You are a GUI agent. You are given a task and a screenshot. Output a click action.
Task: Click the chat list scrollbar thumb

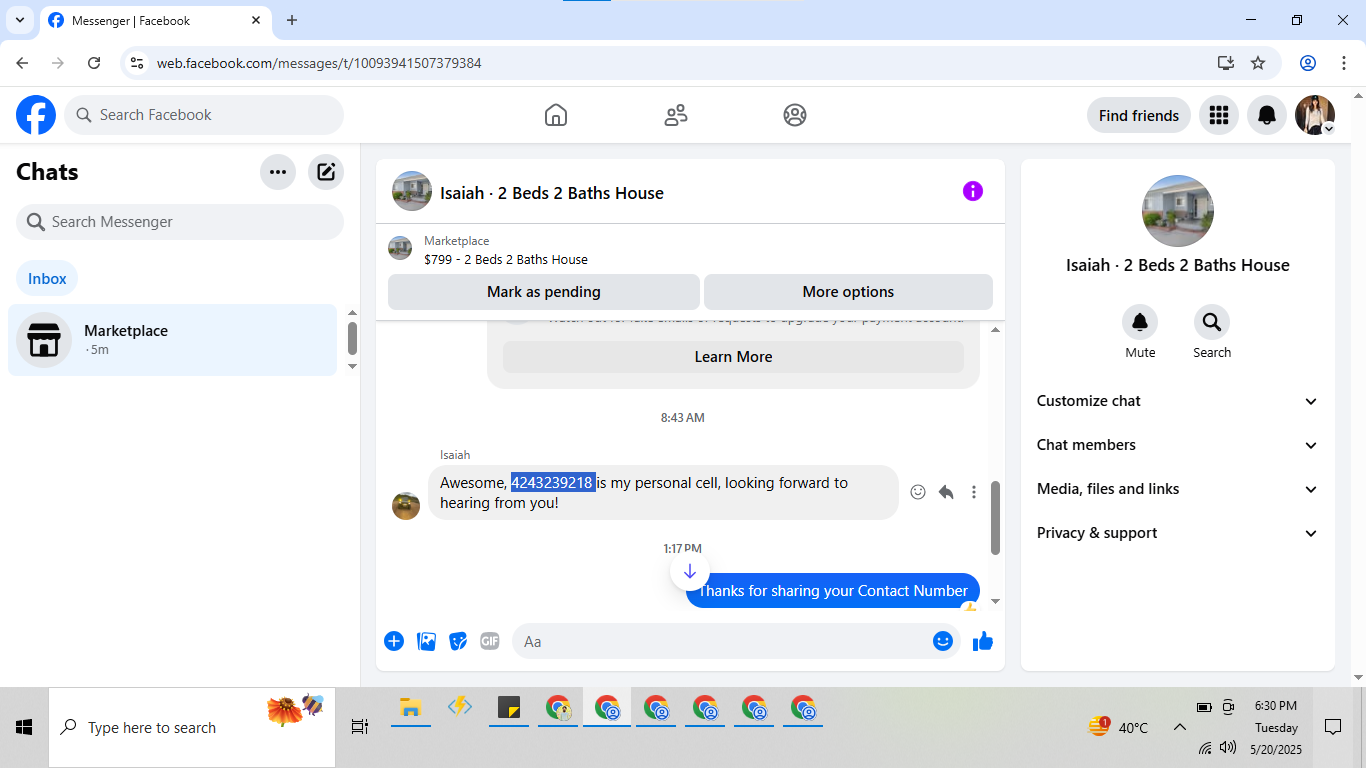352,338
